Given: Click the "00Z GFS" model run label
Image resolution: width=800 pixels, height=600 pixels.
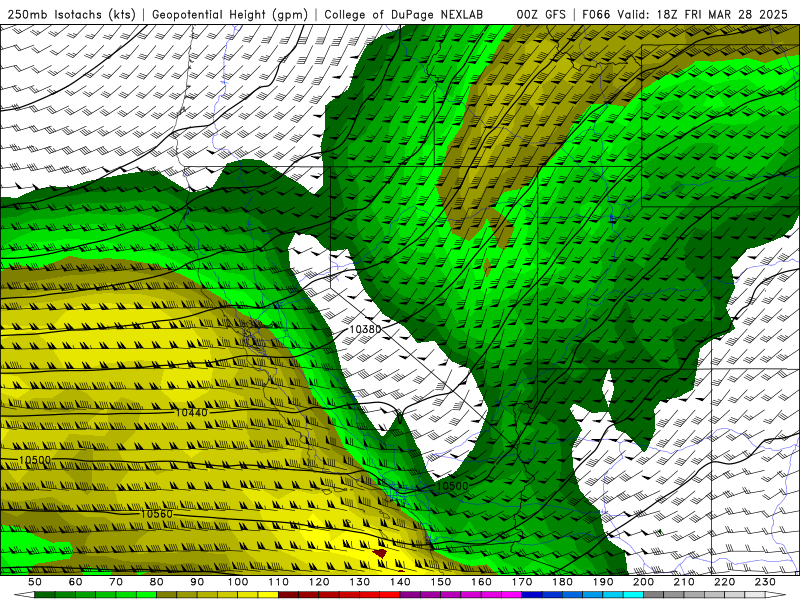Looking at the screenshot, I should tap(541, 15).
